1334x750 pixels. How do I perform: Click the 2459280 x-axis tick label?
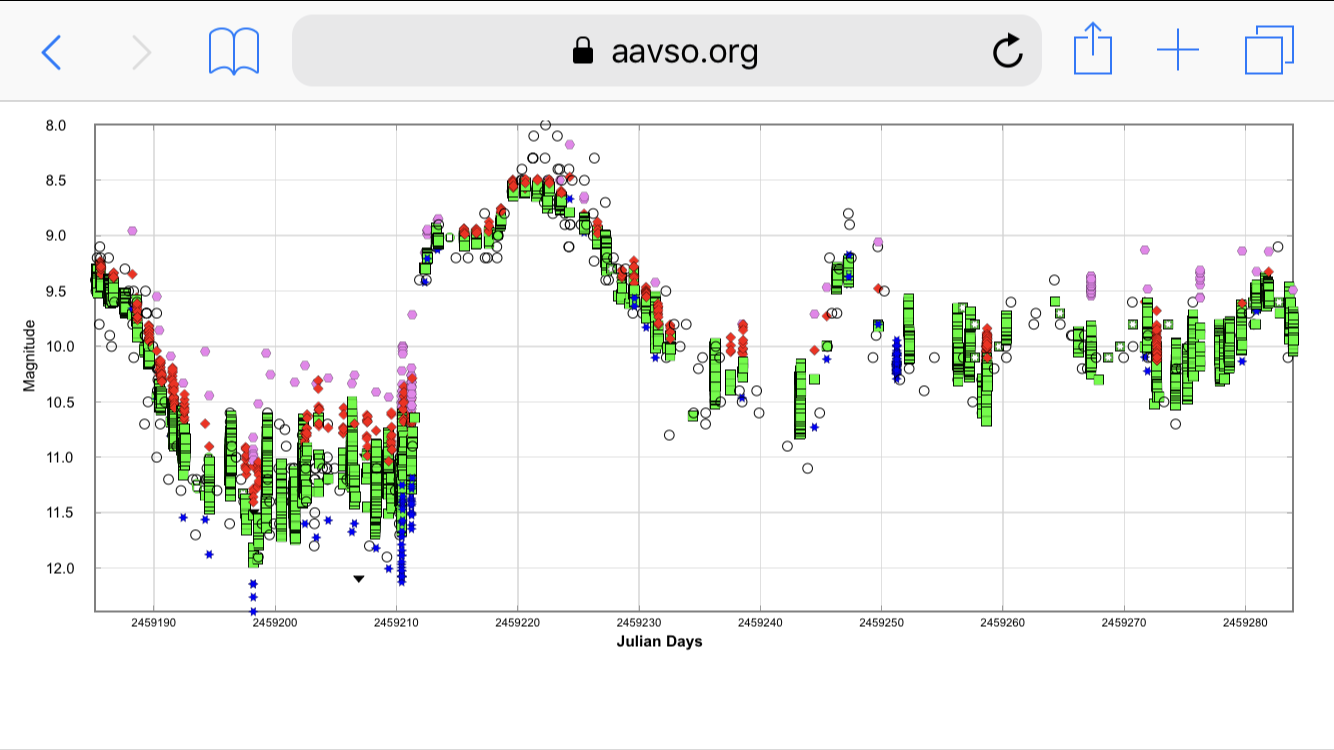pyautogui.click(x=1245, y=623)
